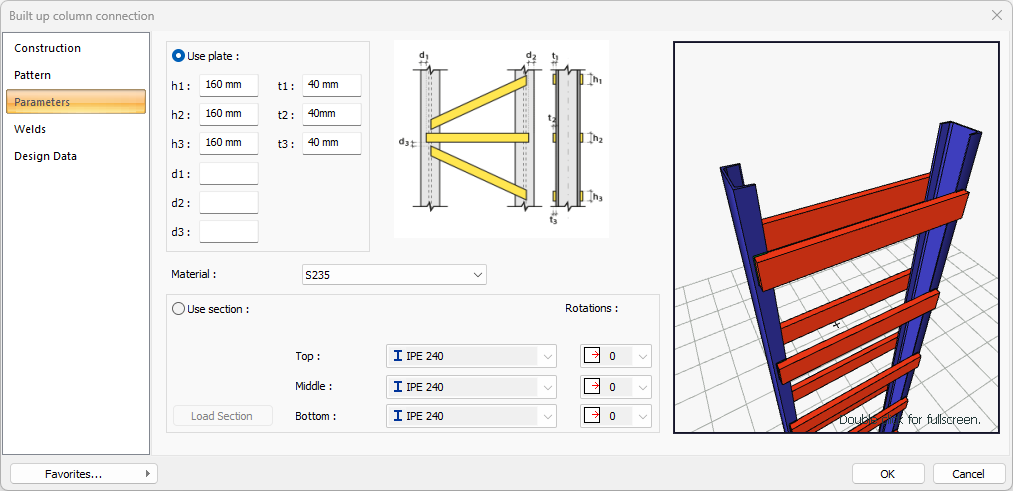
Task: Open the Bottom section IPE 240 dropdown
Action: point(471,416)
